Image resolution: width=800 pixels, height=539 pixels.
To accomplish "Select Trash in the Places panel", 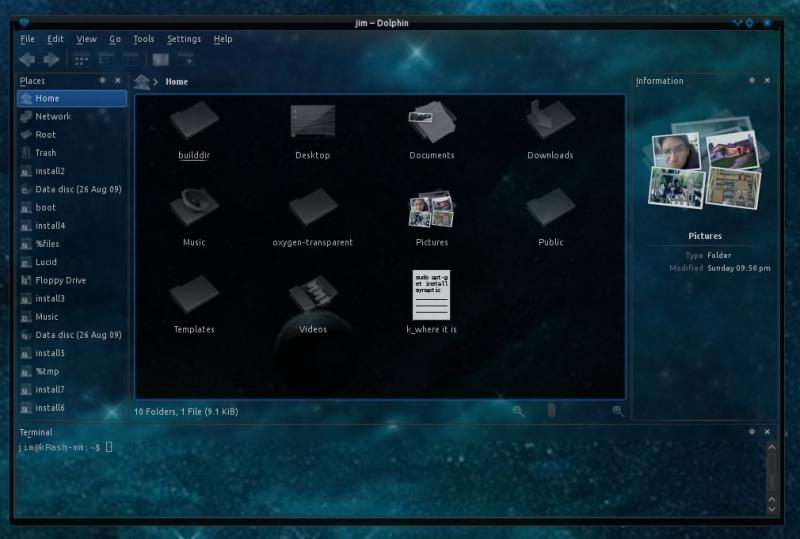I will tap(45, 153).
